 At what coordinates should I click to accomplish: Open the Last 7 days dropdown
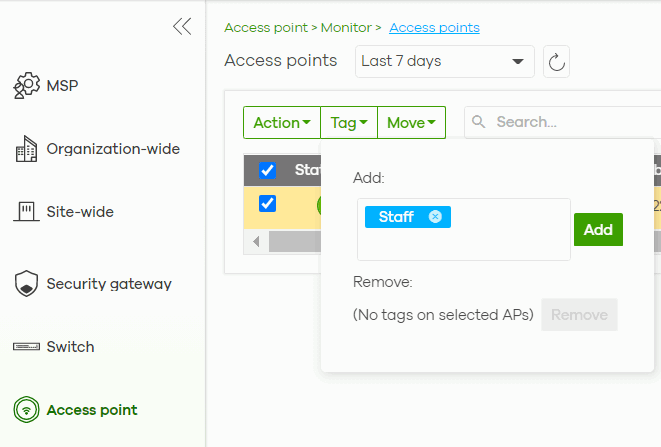445,62
